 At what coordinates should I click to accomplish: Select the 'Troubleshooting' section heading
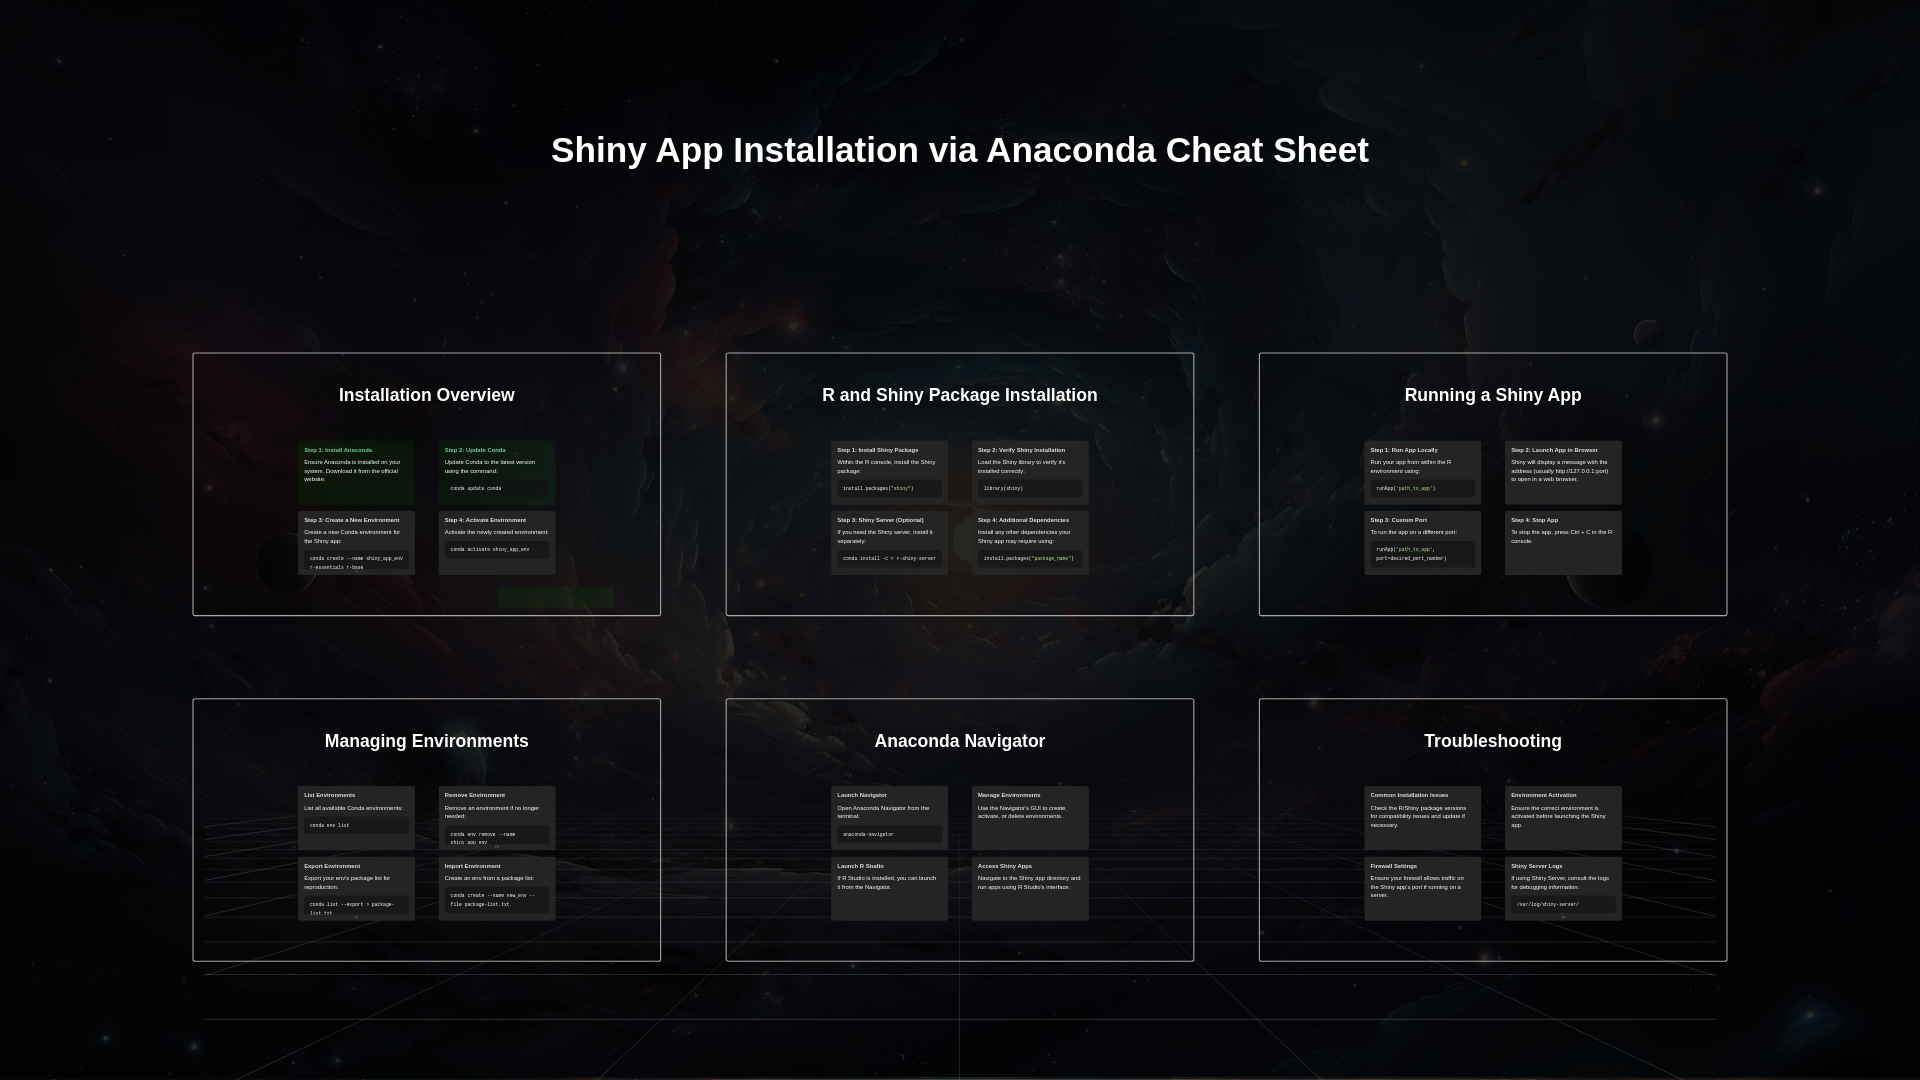point(1492,741)
